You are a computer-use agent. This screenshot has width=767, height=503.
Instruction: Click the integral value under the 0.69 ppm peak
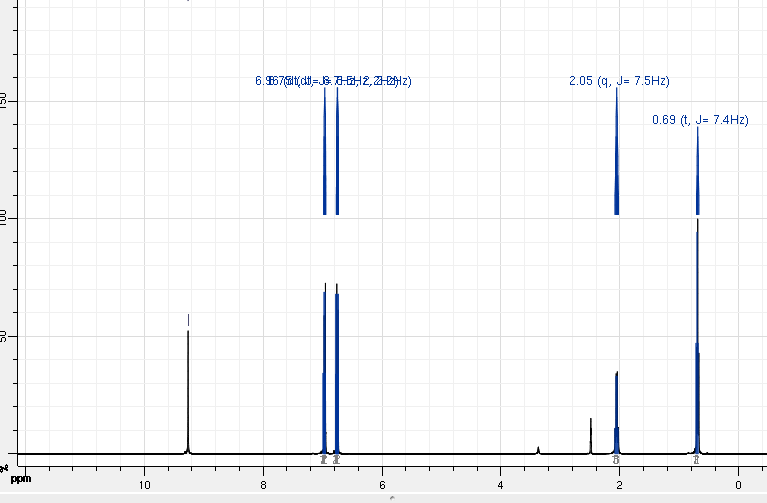[x=697, y=460]
